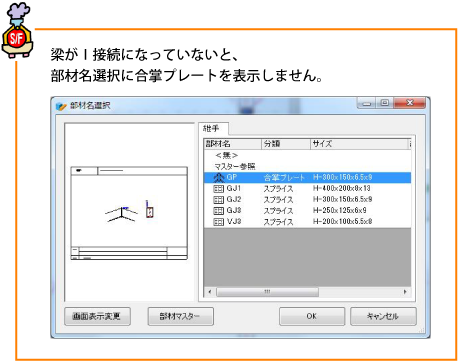Click the scrollbar right arrow
The width and height of the screenshot is (458, 361).
click(405, 292)
